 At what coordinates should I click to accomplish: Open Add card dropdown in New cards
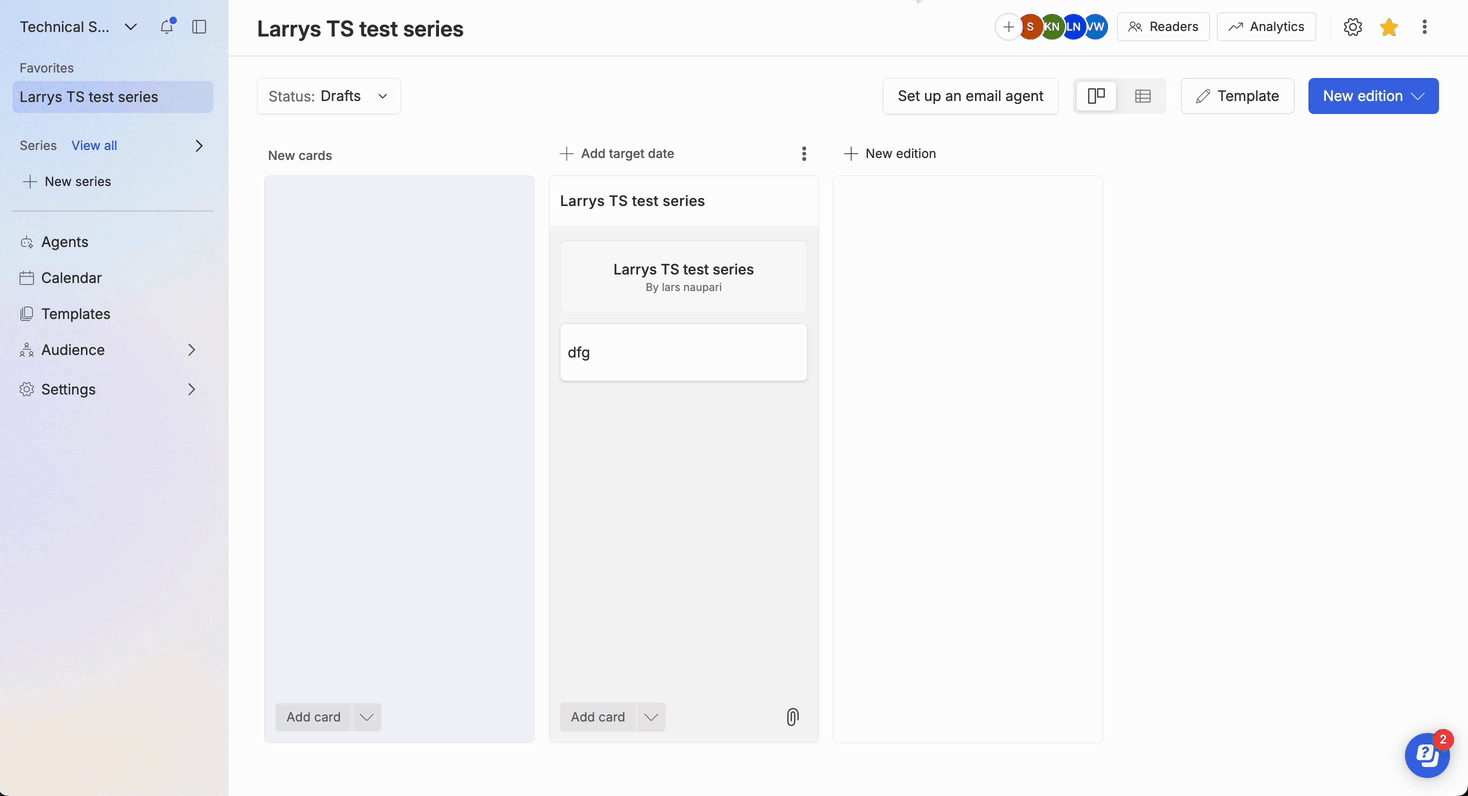point(367,717)
